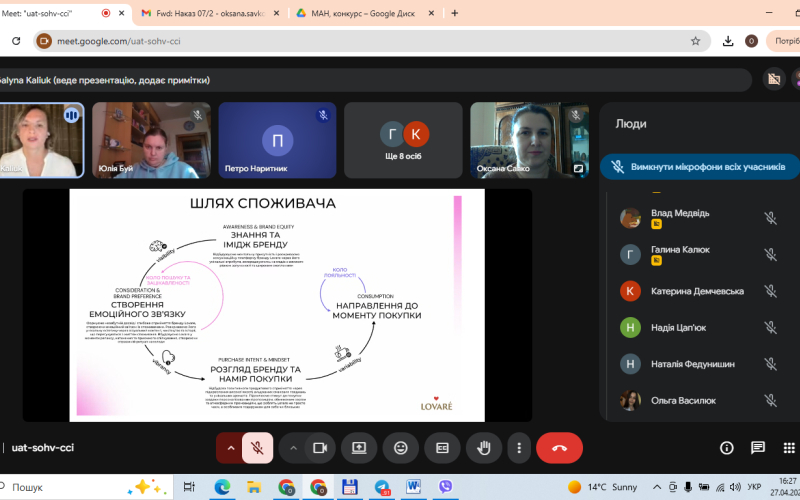Mute microphone icon for Наталія Федунишин
This screenshot has width=800, height=500.
pos(770,364)
